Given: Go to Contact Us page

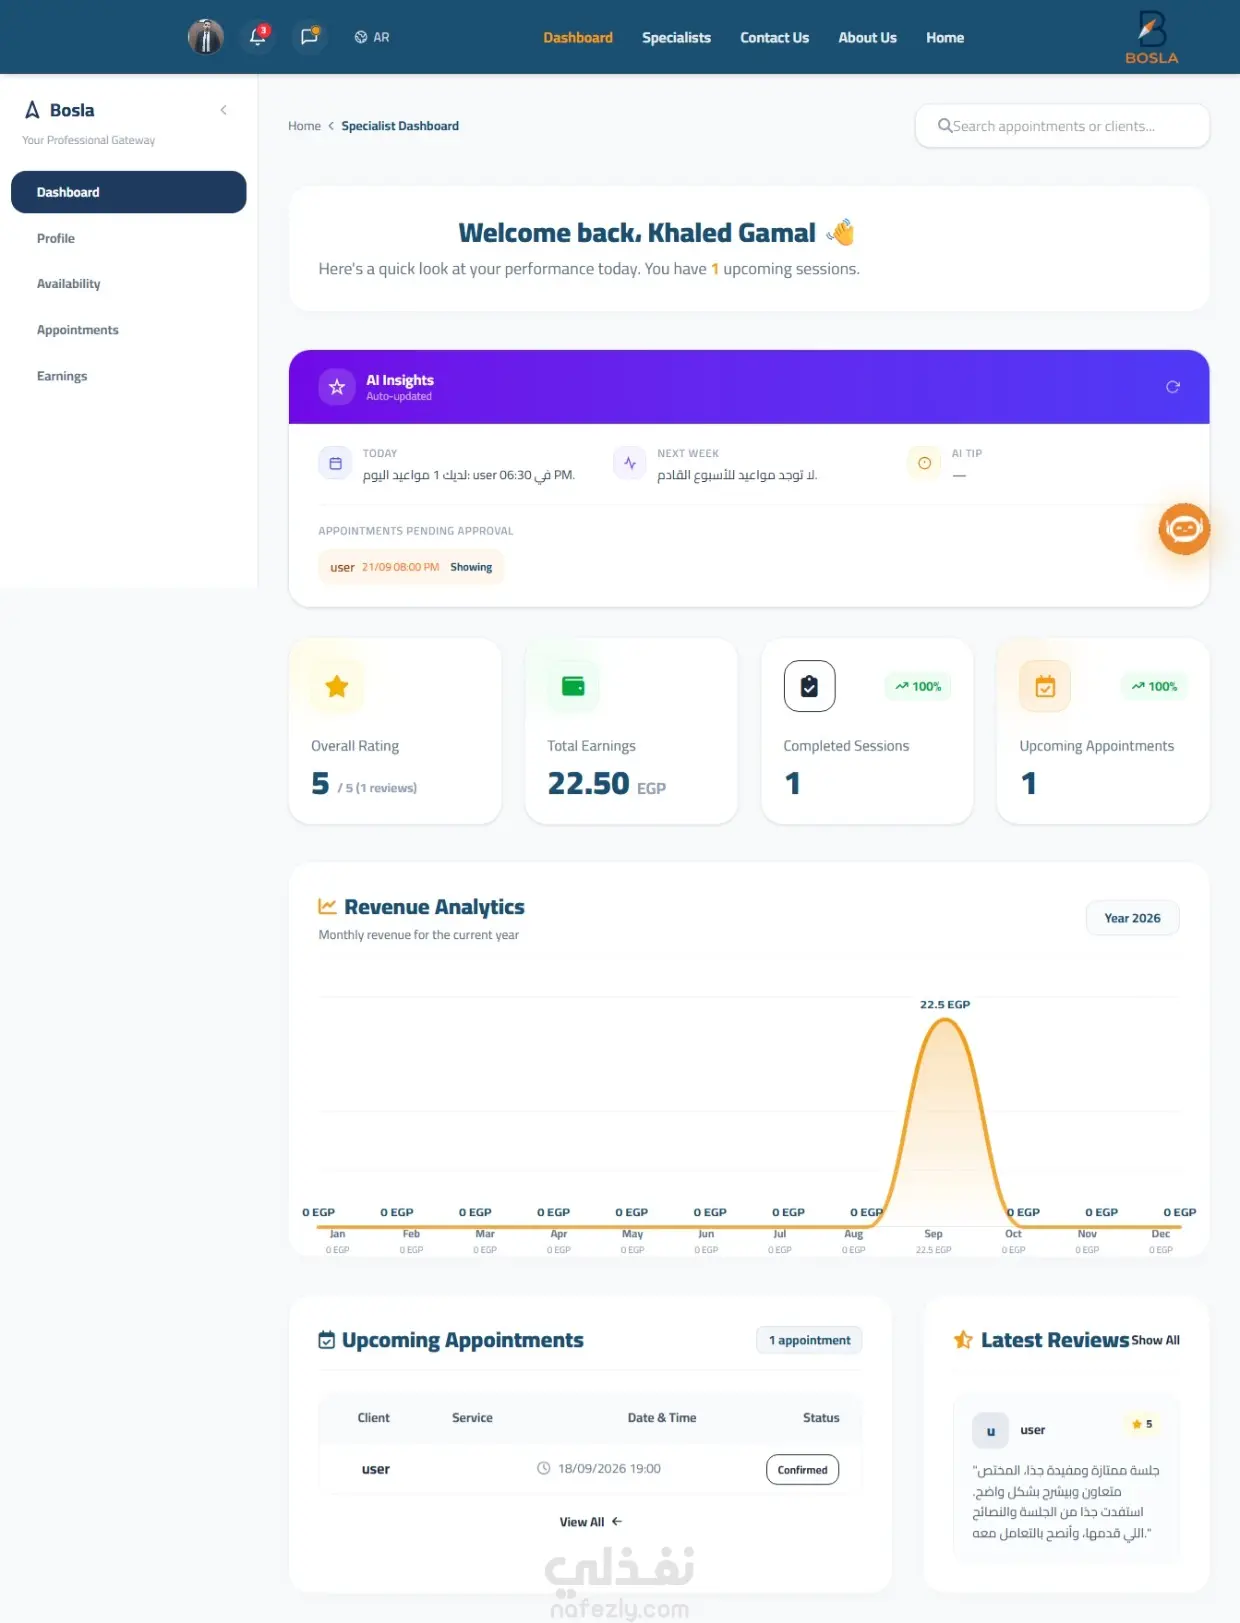Looking at the screenshot, I should [774, 38].
